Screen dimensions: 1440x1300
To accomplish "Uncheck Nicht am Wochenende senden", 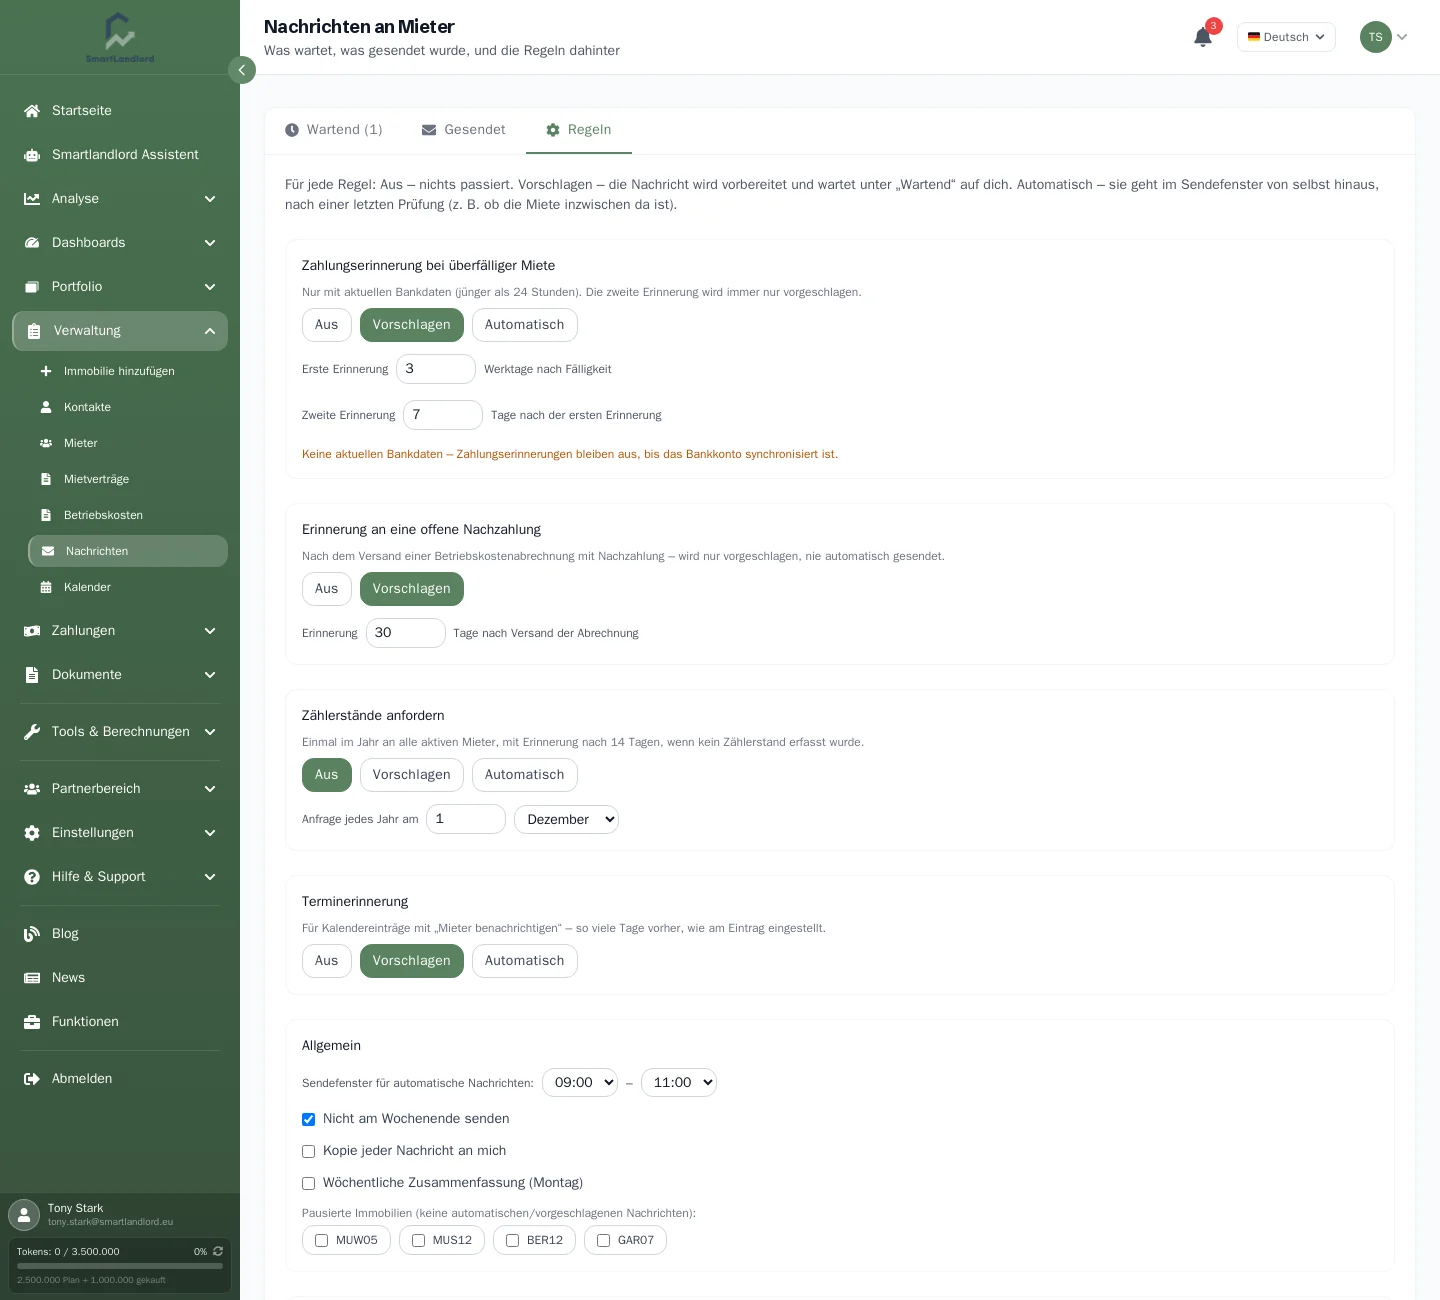I will coord(308,1119).
